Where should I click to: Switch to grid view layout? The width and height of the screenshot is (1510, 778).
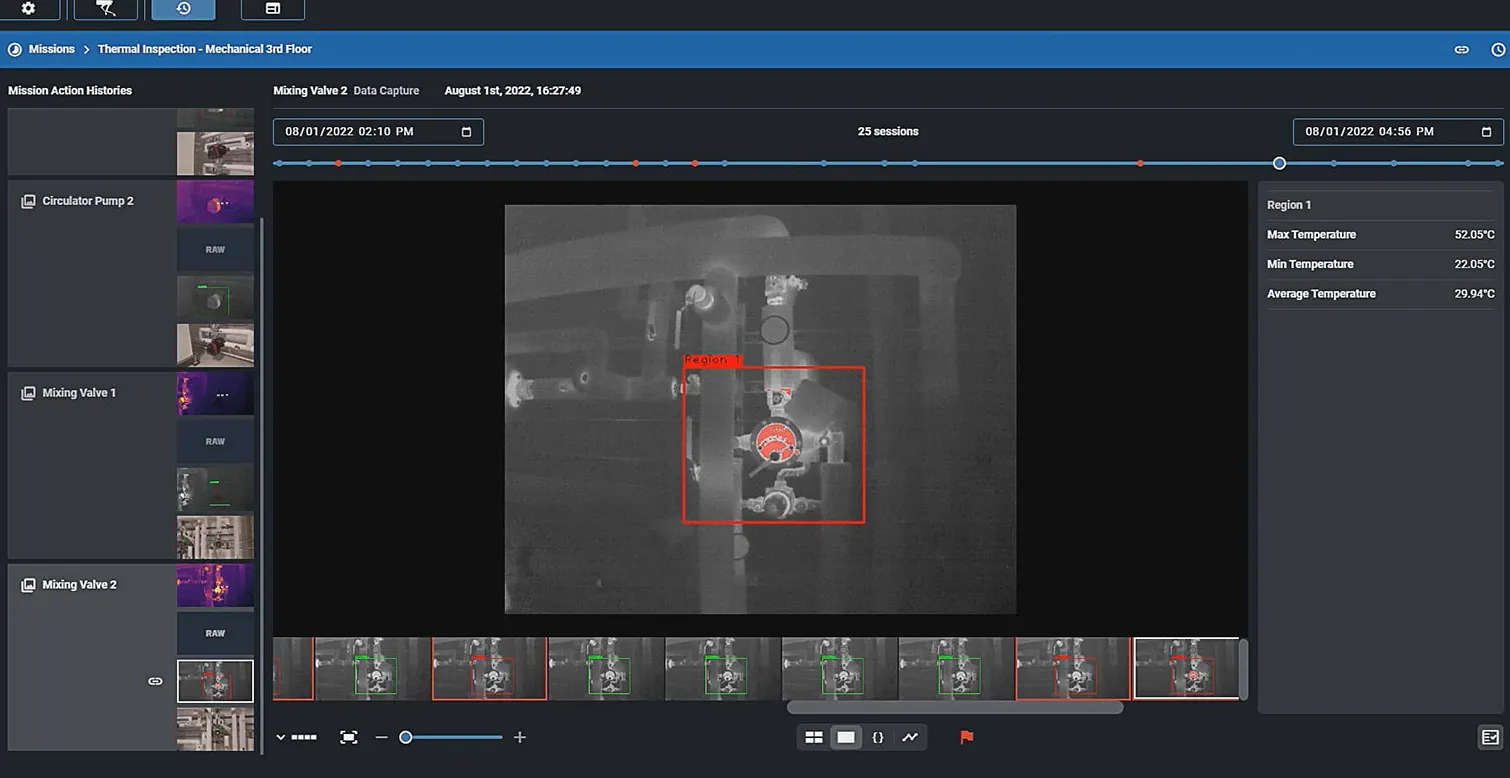coord(814,738)
